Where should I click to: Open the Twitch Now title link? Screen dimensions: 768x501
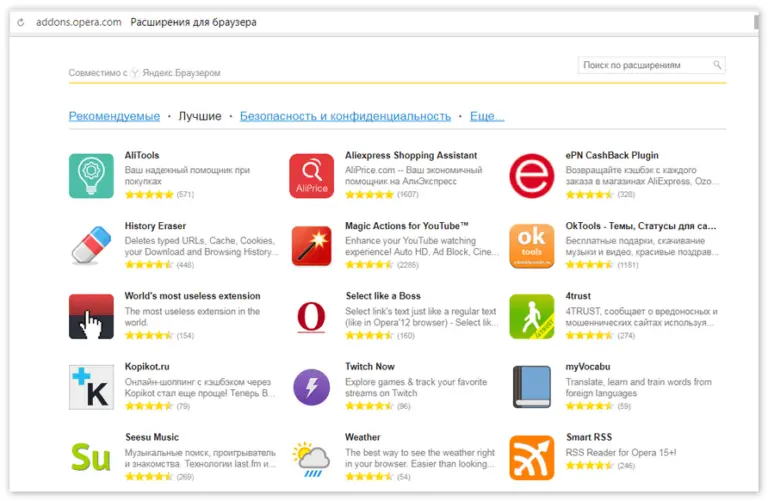(370, 366)
